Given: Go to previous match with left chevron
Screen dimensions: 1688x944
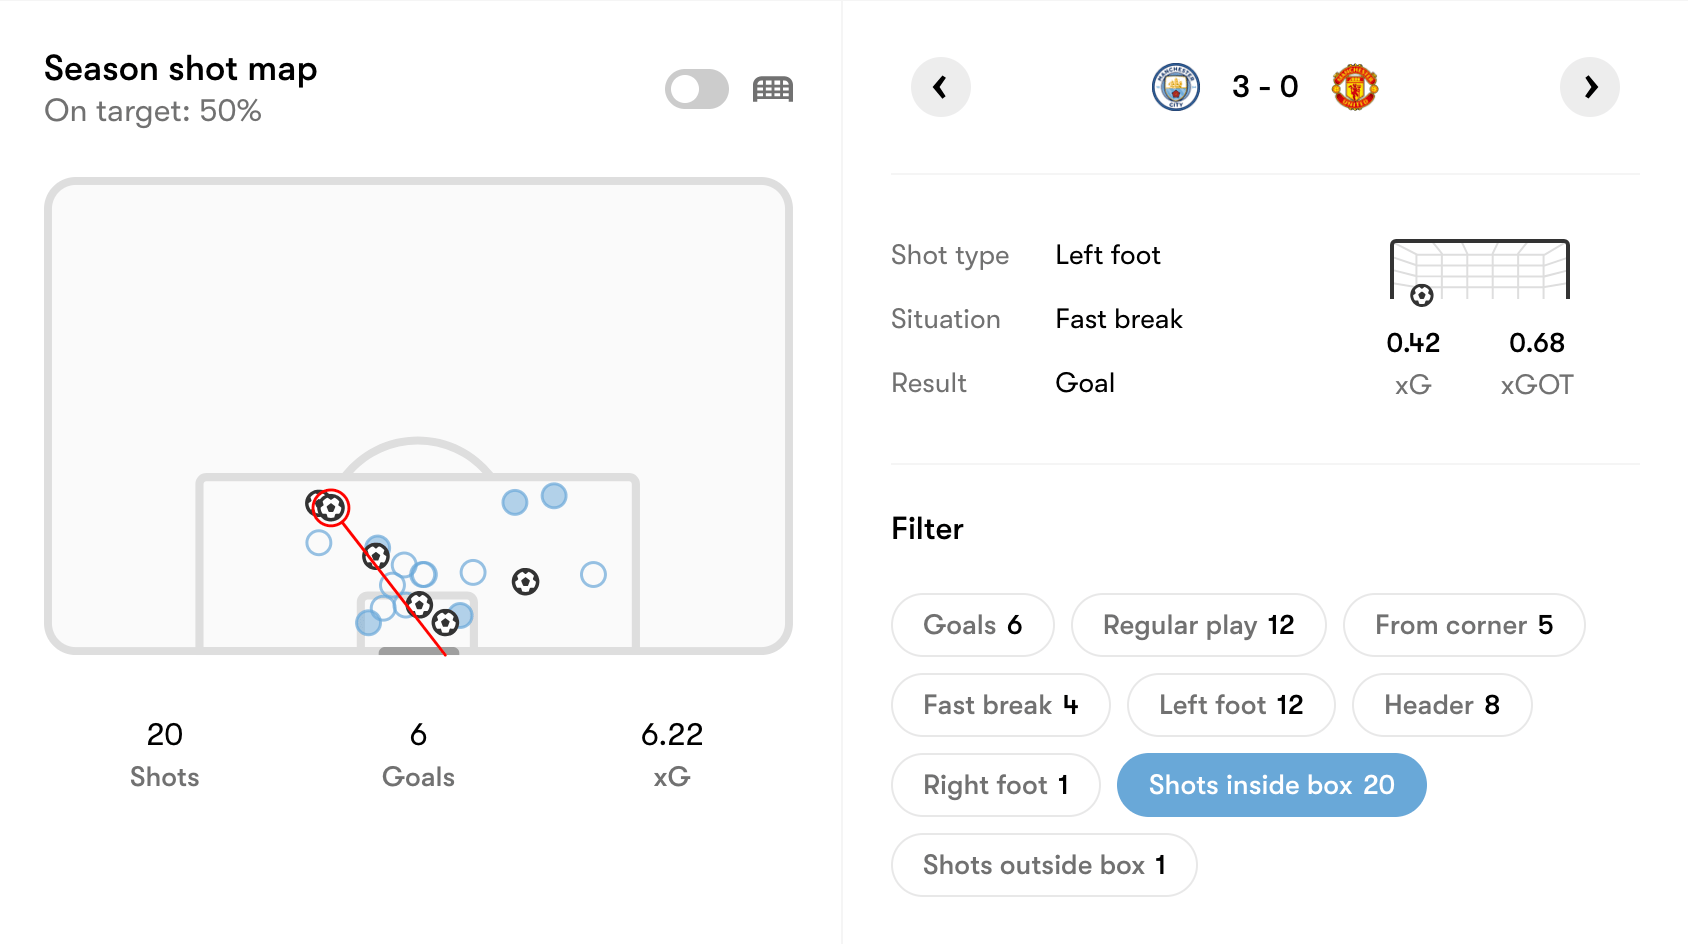Looking at the screenshot, I should click(940, 87).
